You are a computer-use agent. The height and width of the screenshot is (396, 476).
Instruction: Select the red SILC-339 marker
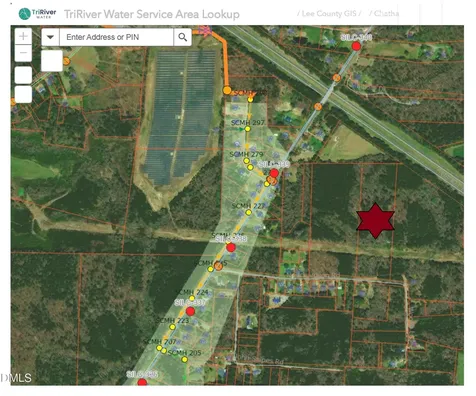274,173
